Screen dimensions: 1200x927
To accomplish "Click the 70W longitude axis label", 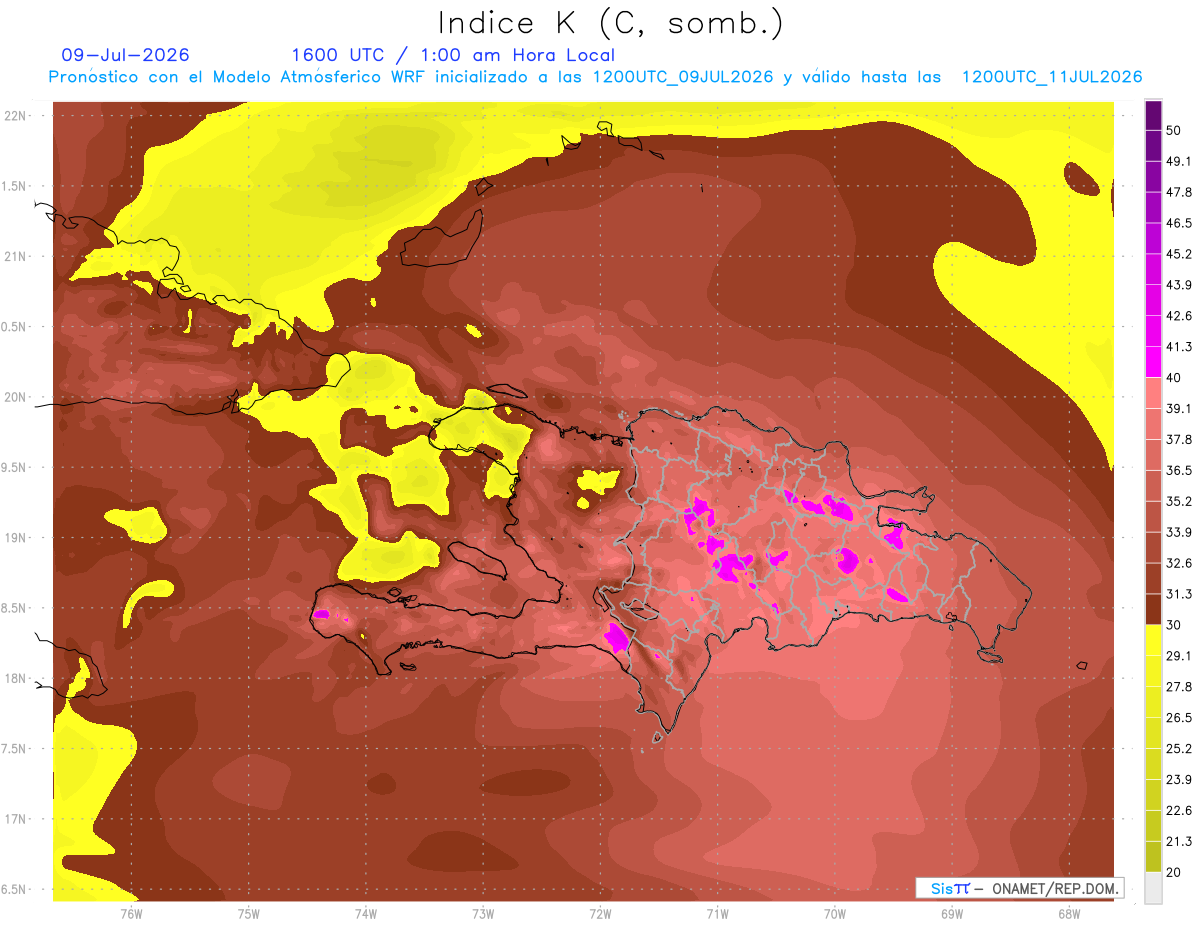I will click(835, 913).
